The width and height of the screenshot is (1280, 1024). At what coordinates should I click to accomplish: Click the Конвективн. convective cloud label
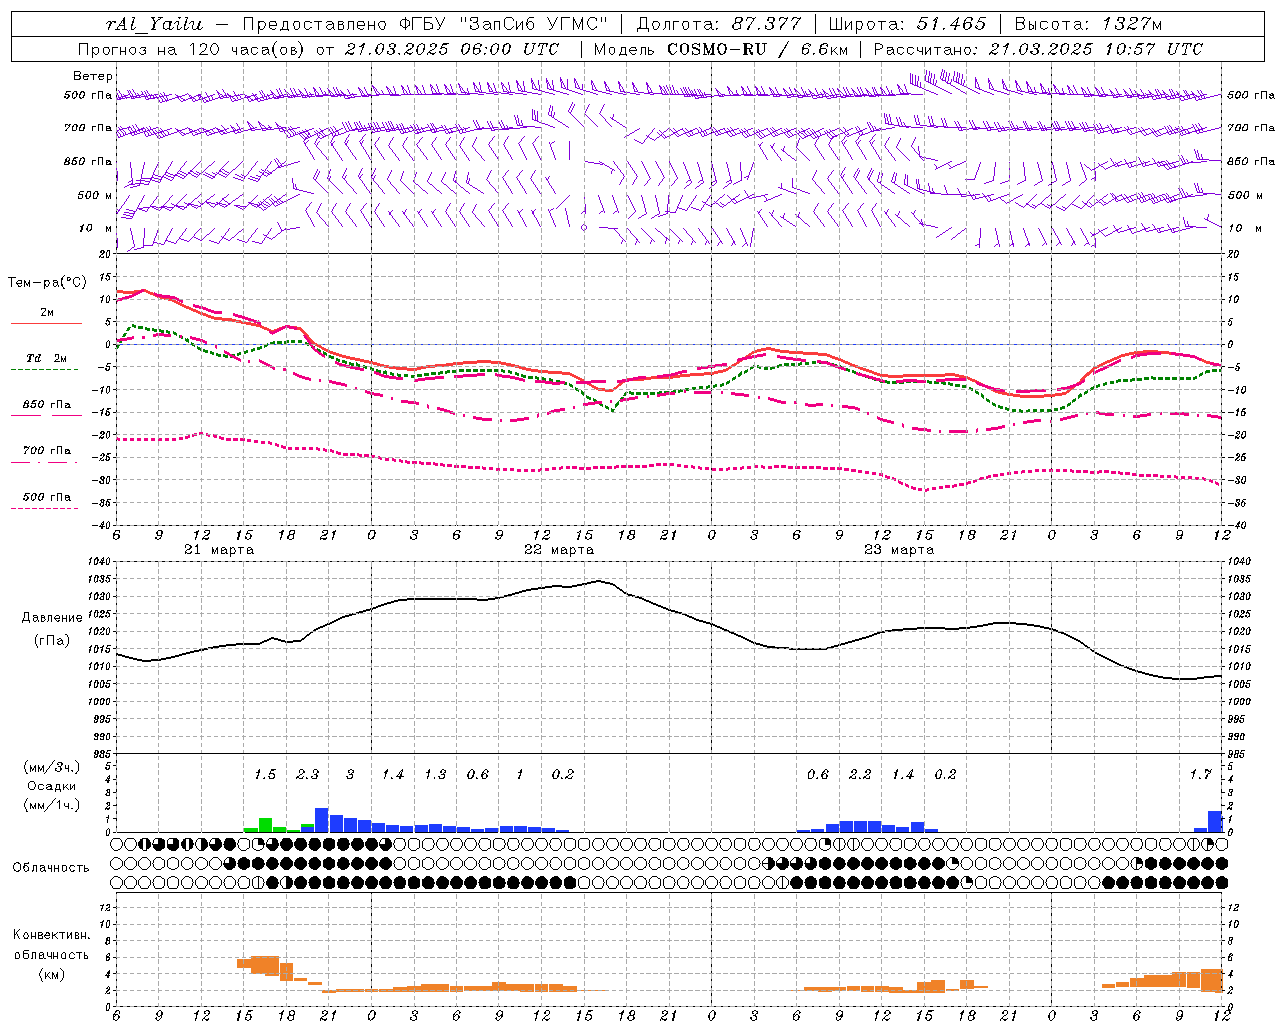click(51, 935)
